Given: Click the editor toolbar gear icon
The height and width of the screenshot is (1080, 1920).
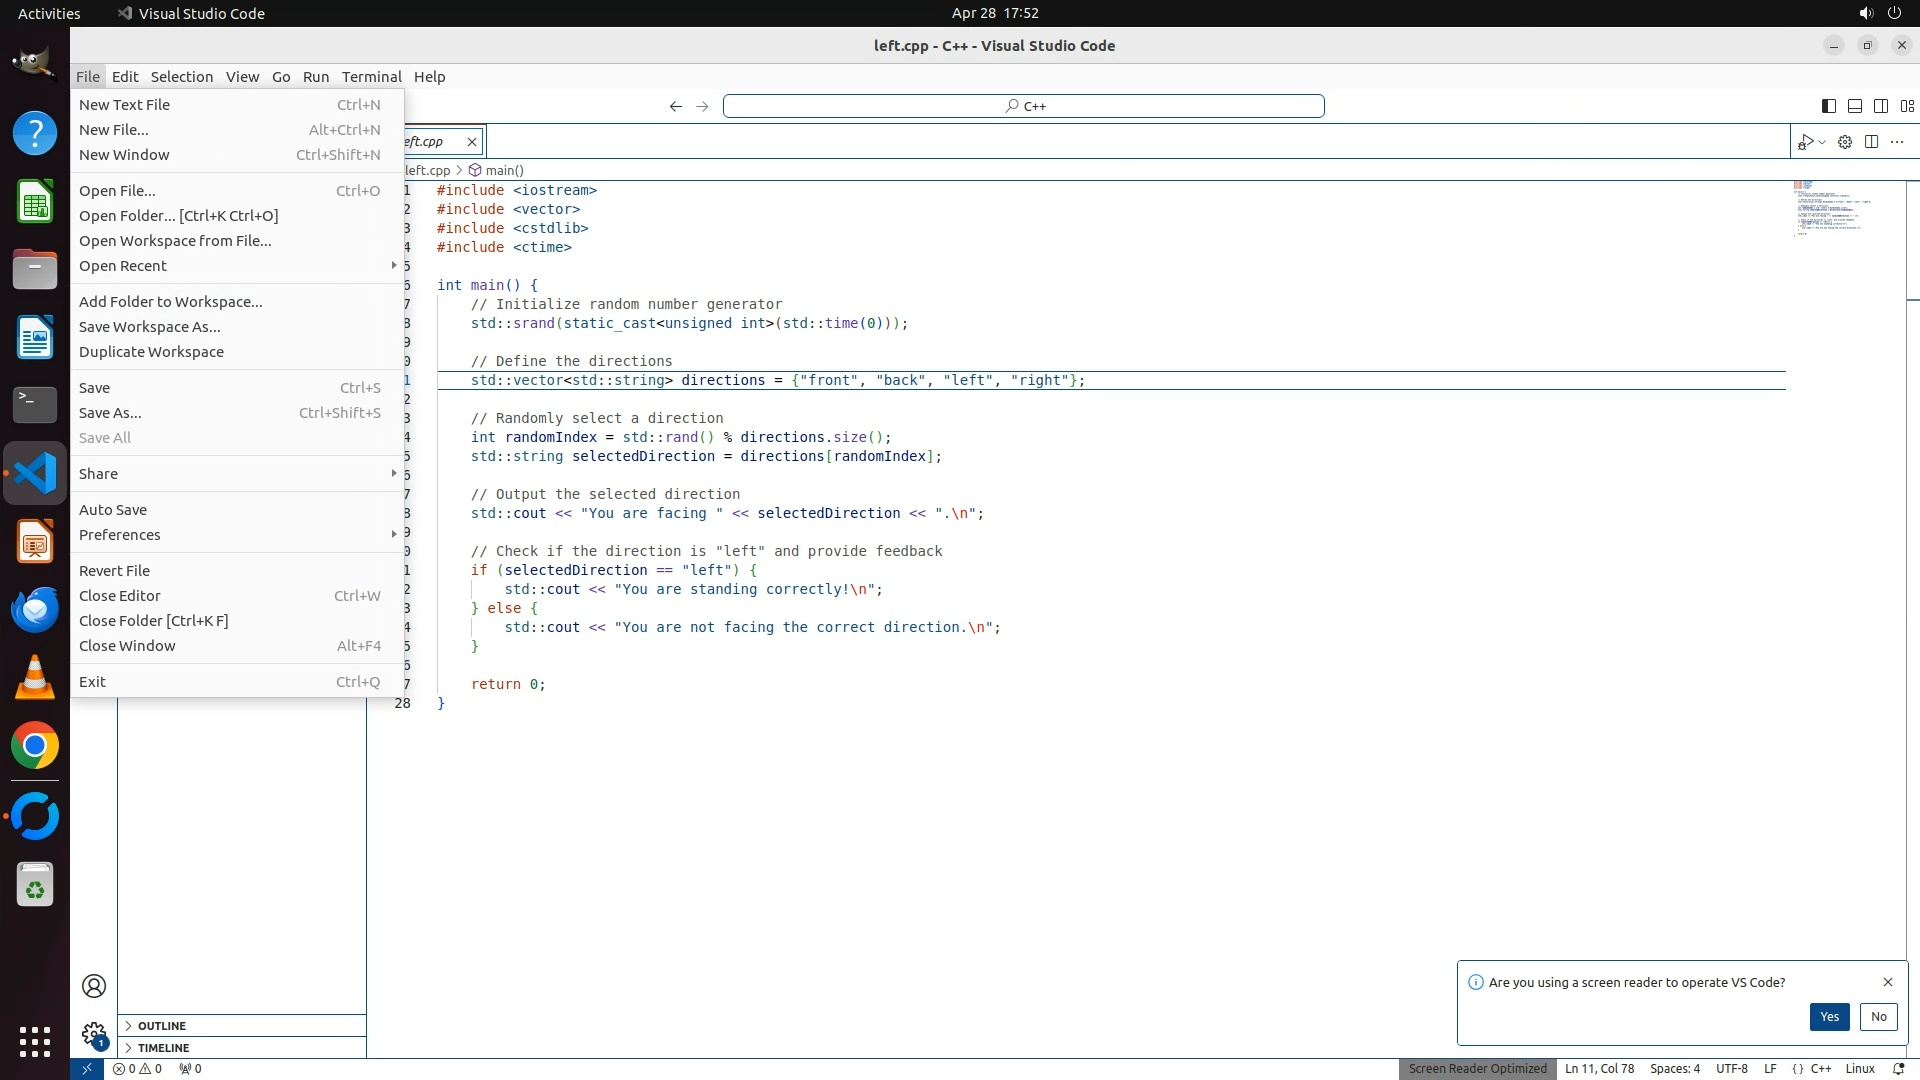Looking at the screenshot, I should coord(1845,142).
